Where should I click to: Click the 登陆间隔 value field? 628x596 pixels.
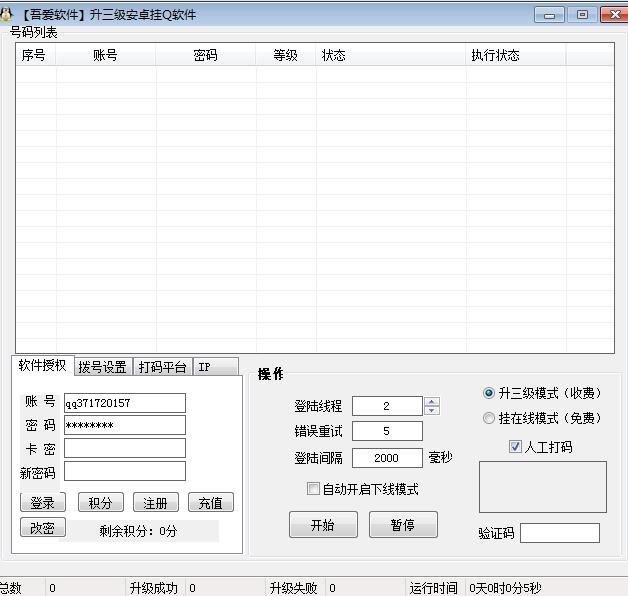click(x=387, y=458)
